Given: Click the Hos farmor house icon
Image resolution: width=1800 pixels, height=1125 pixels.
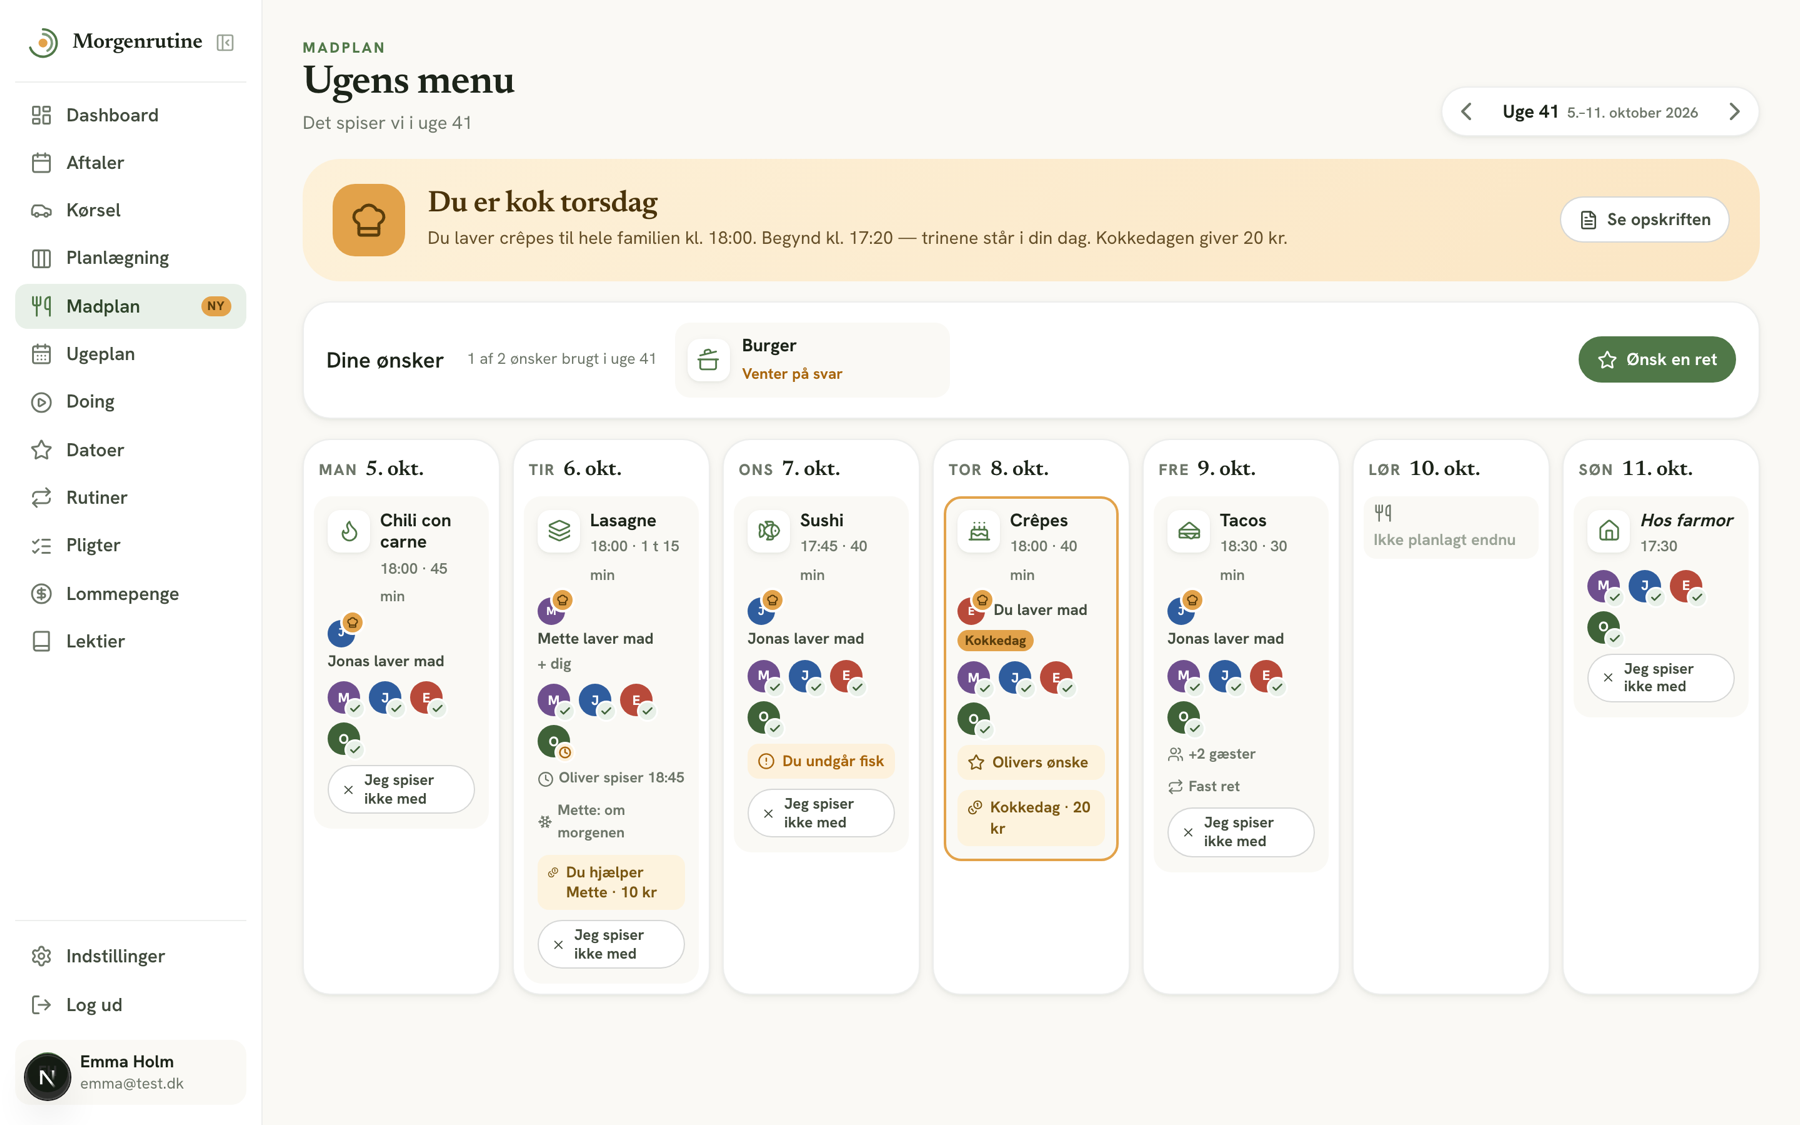Looking at the screenshot, I should (x=1609, y=531).
